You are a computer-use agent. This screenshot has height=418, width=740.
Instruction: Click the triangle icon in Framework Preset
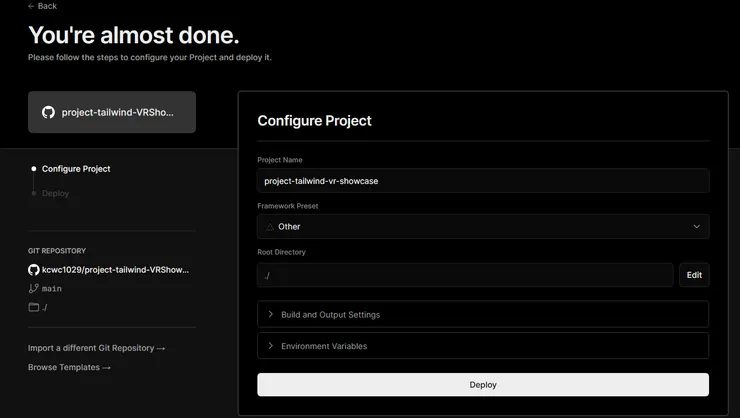pyautogui.click(x=270, y=227)
